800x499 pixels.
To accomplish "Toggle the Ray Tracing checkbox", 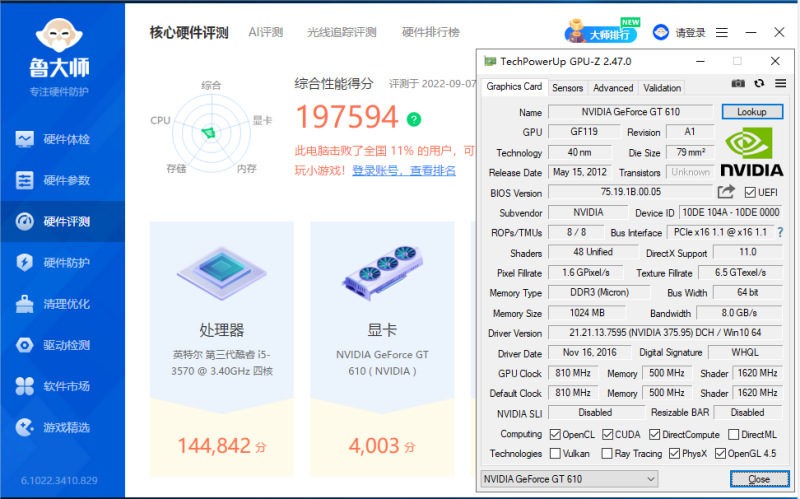I will [607, 454].
